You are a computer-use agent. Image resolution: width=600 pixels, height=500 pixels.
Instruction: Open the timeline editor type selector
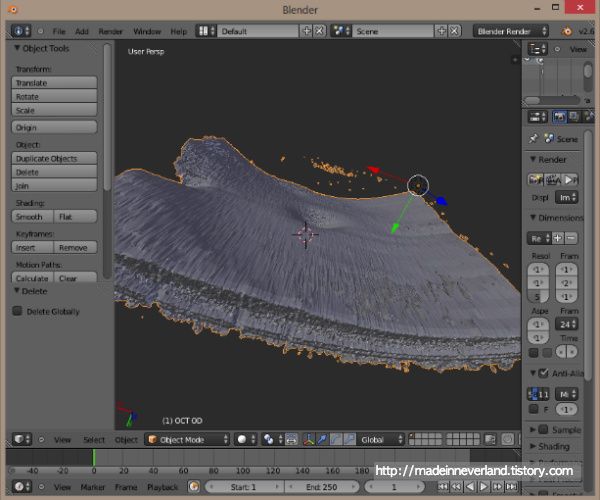(21, 487)
